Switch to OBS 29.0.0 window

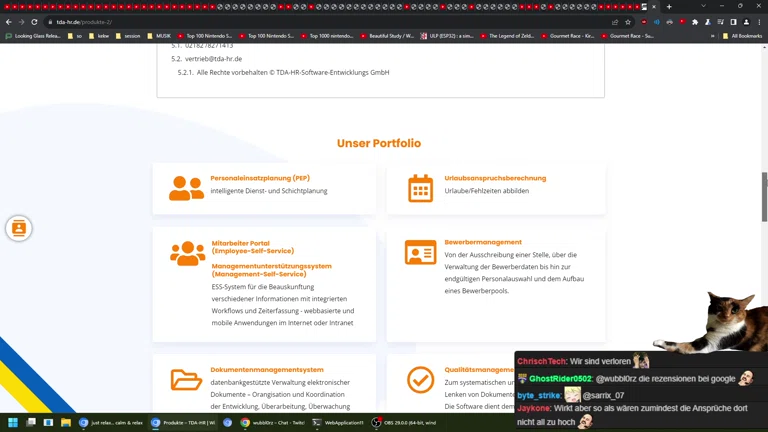405,423
